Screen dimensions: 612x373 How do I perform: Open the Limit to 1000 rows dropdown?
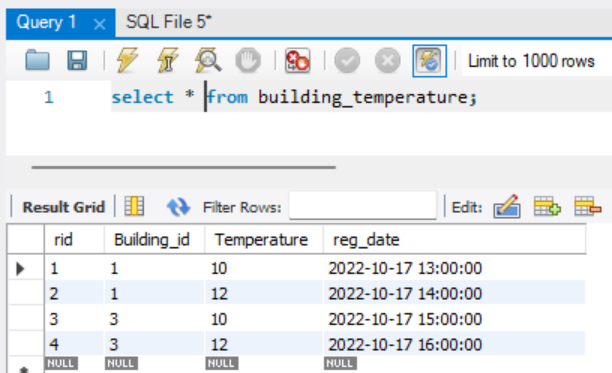[x=536, y=61]
